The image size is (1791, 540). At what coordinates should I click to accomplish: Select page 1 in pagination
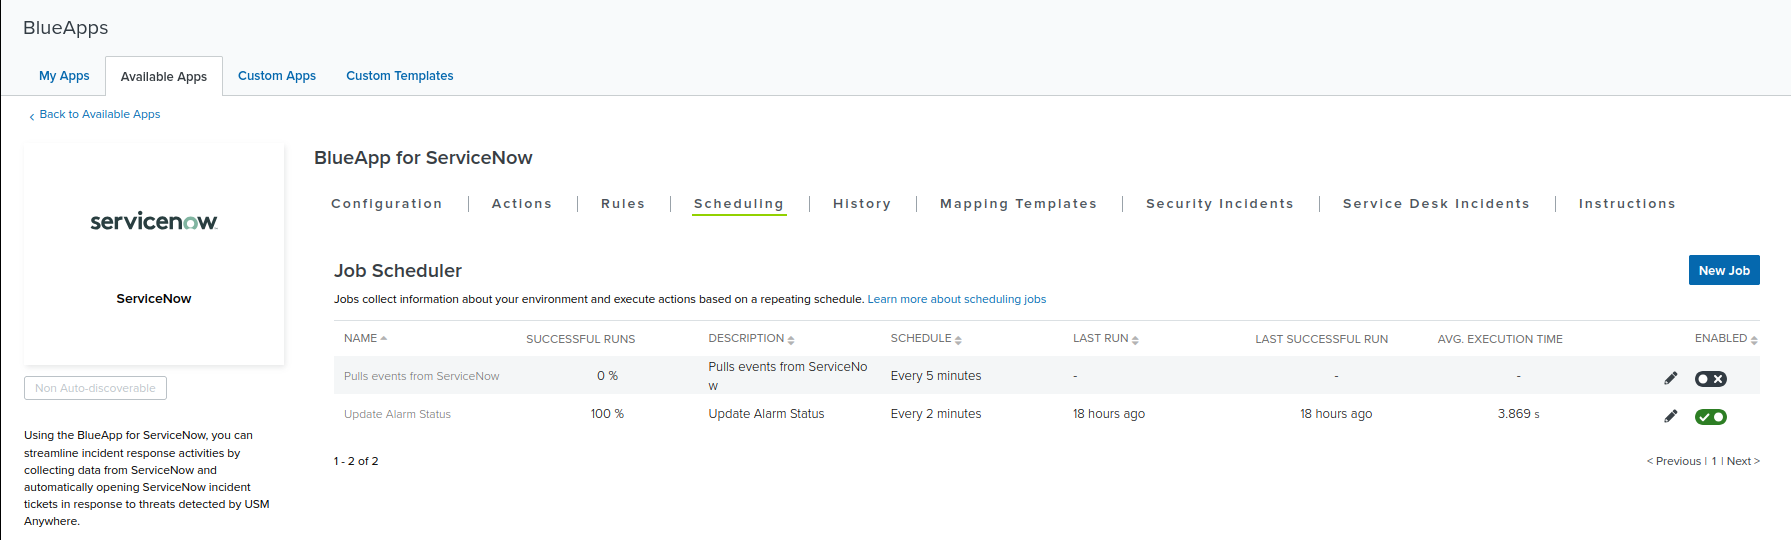click(1714, 461)
